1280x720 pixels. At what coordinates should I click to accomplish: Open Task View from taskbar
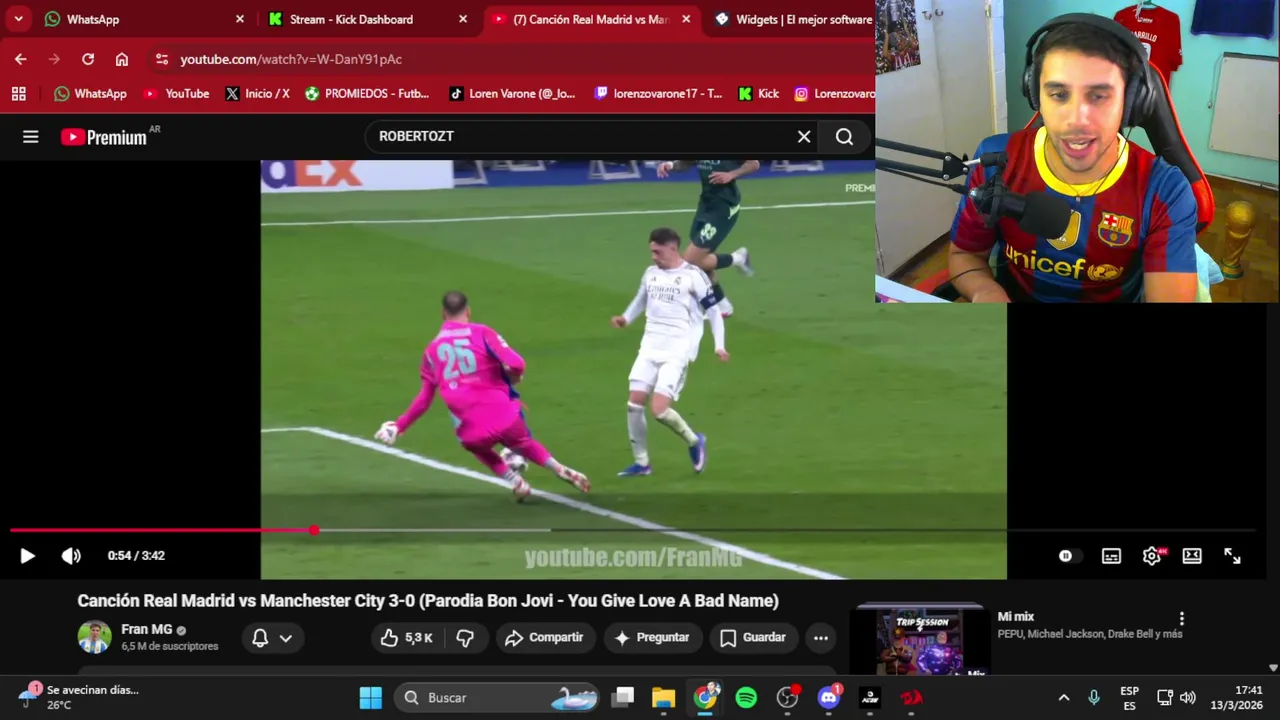(624, 697)
